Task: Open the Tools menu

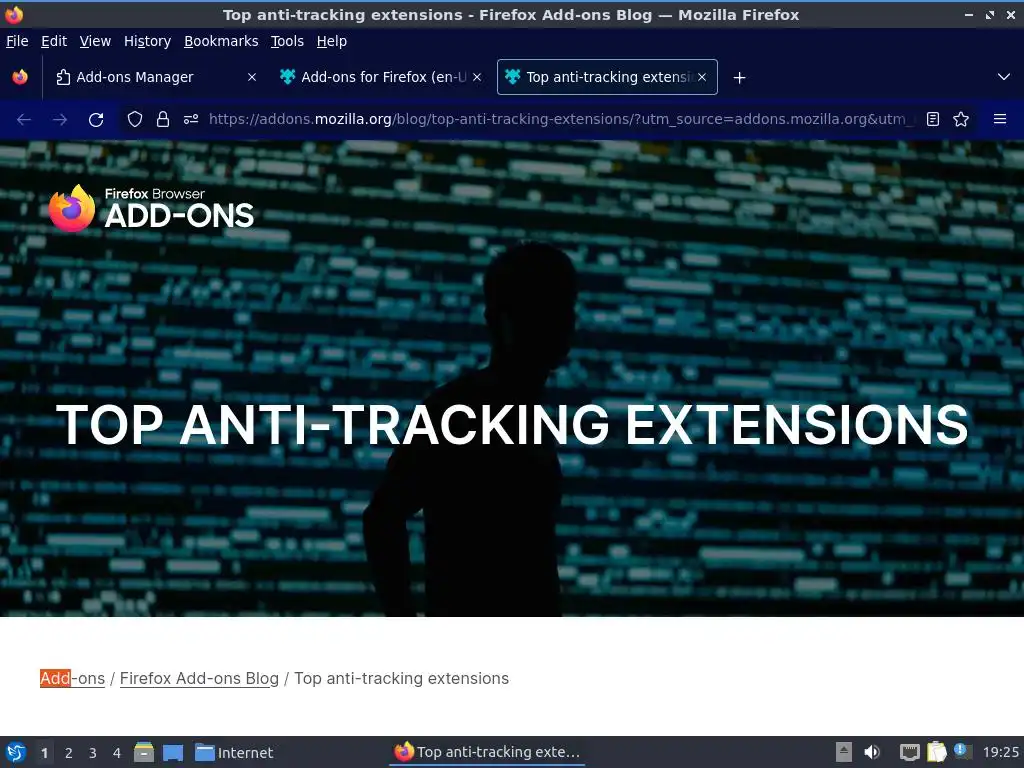Action: pyautogui.click(x=287, y=41)
